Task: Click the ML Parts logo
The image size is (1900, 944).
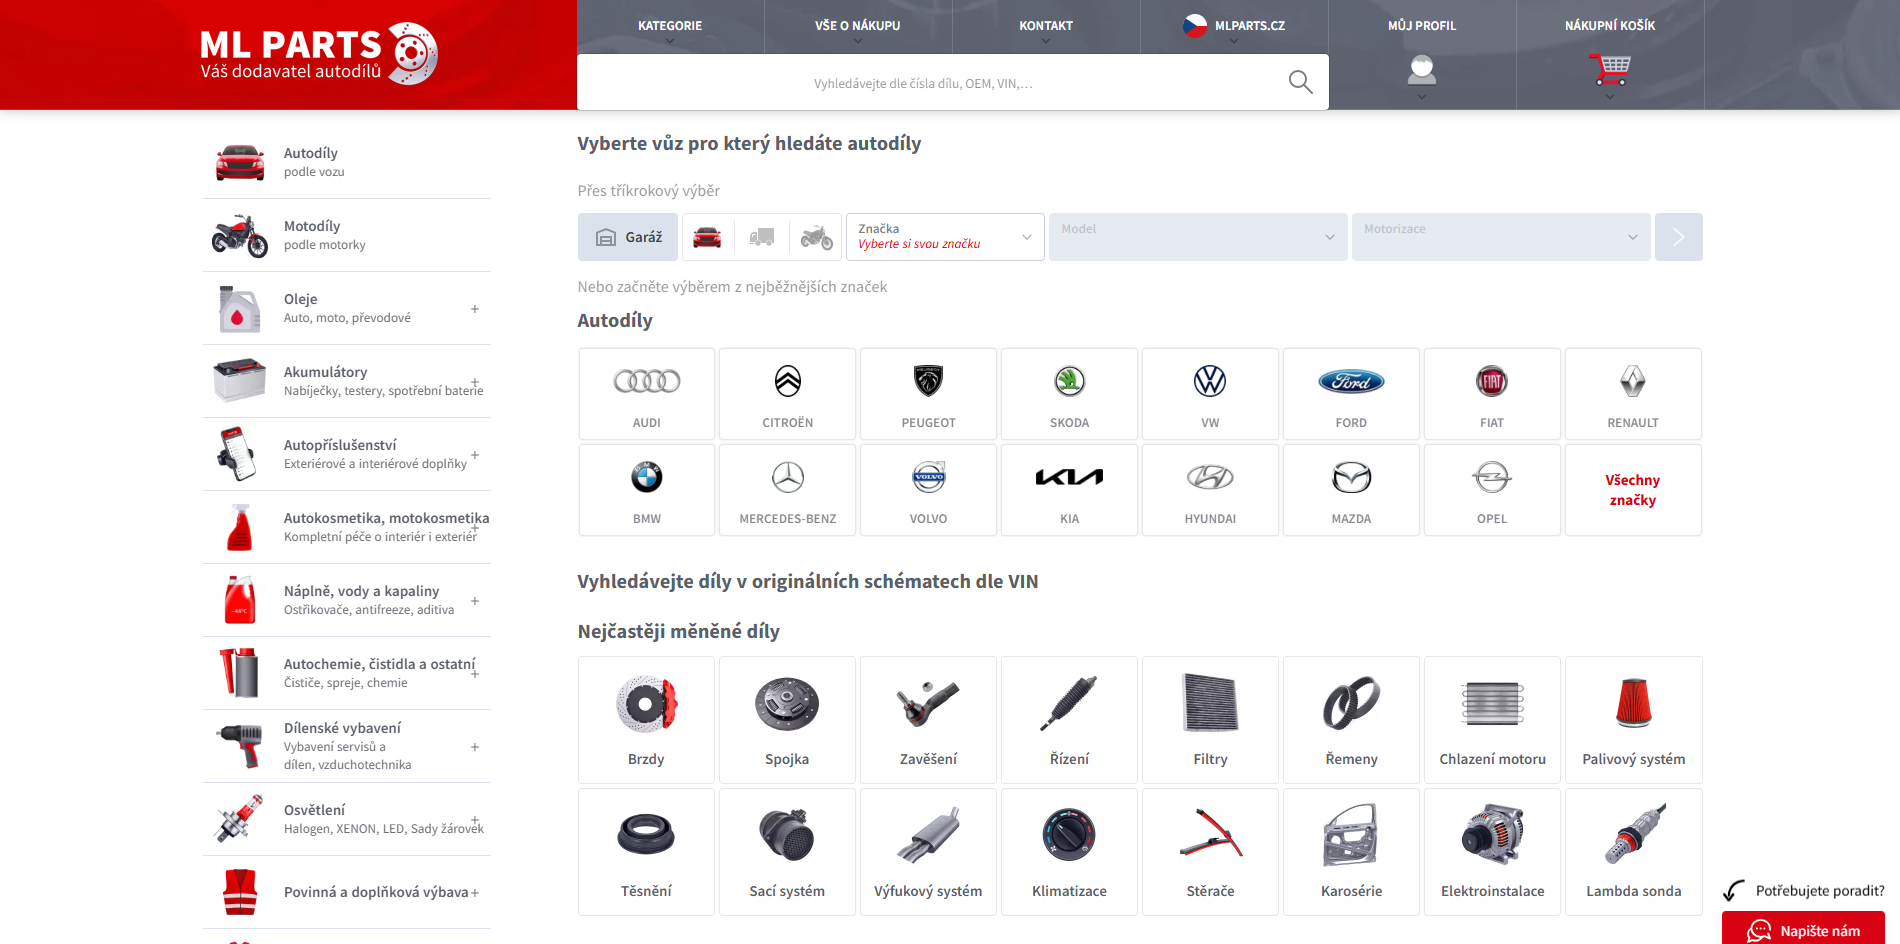Action: pos(318,54)
